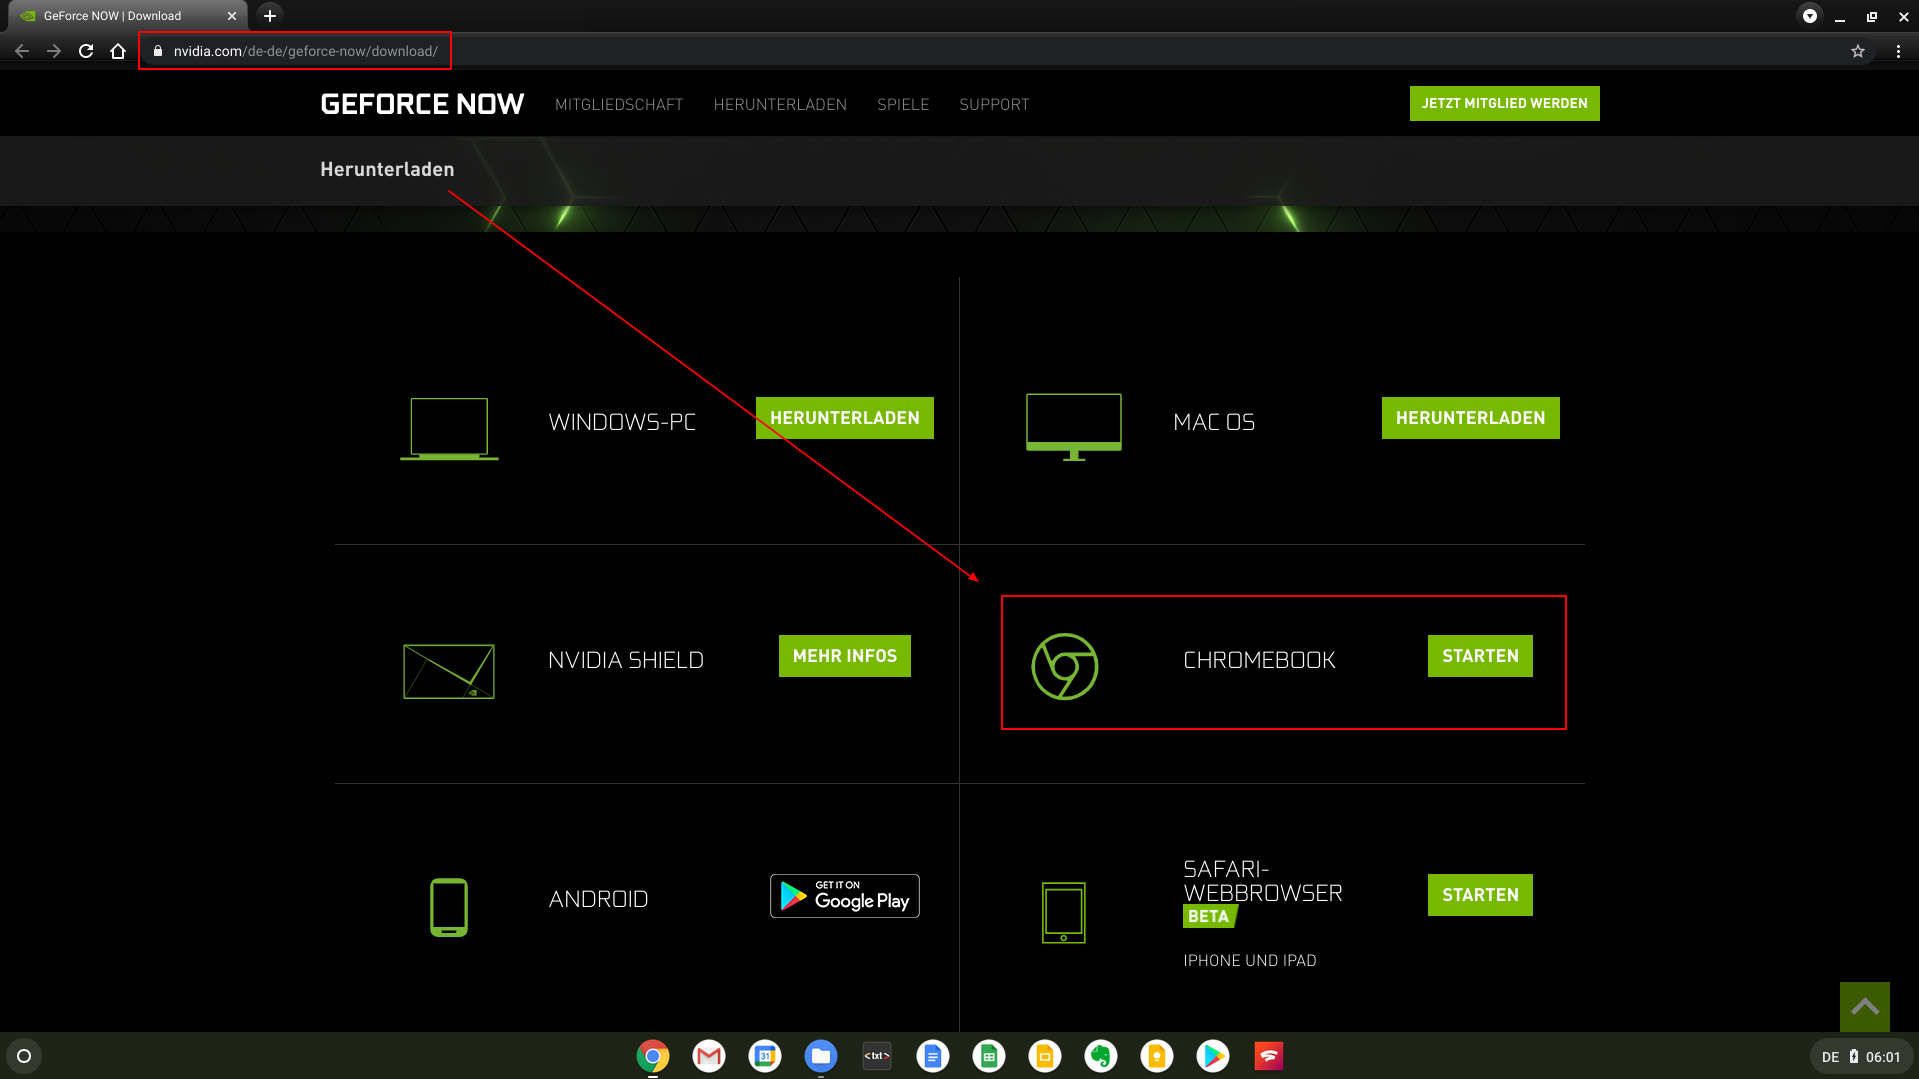Open Stadia from the shelf
The image size is (1919, 1079).
(x=1269, y=1056)
